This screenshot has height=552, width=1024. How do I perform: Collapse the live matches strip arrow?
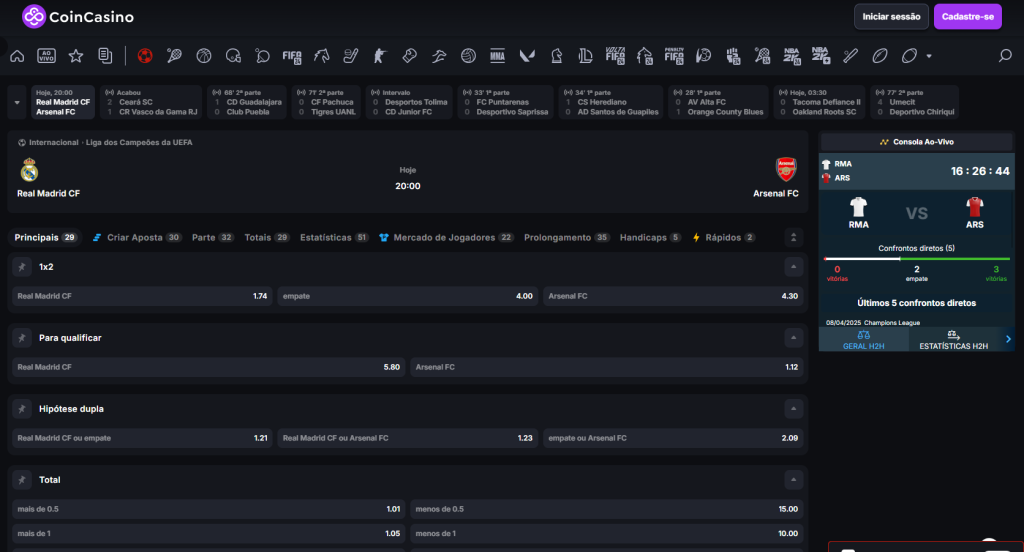[x=17, y=103]
